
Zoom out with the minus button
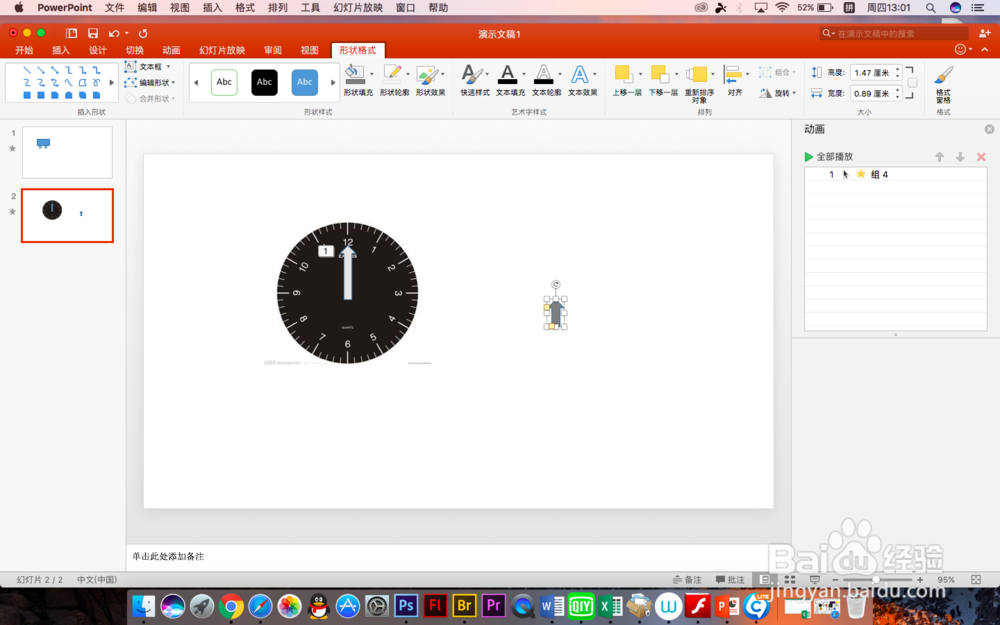[835, 580]
